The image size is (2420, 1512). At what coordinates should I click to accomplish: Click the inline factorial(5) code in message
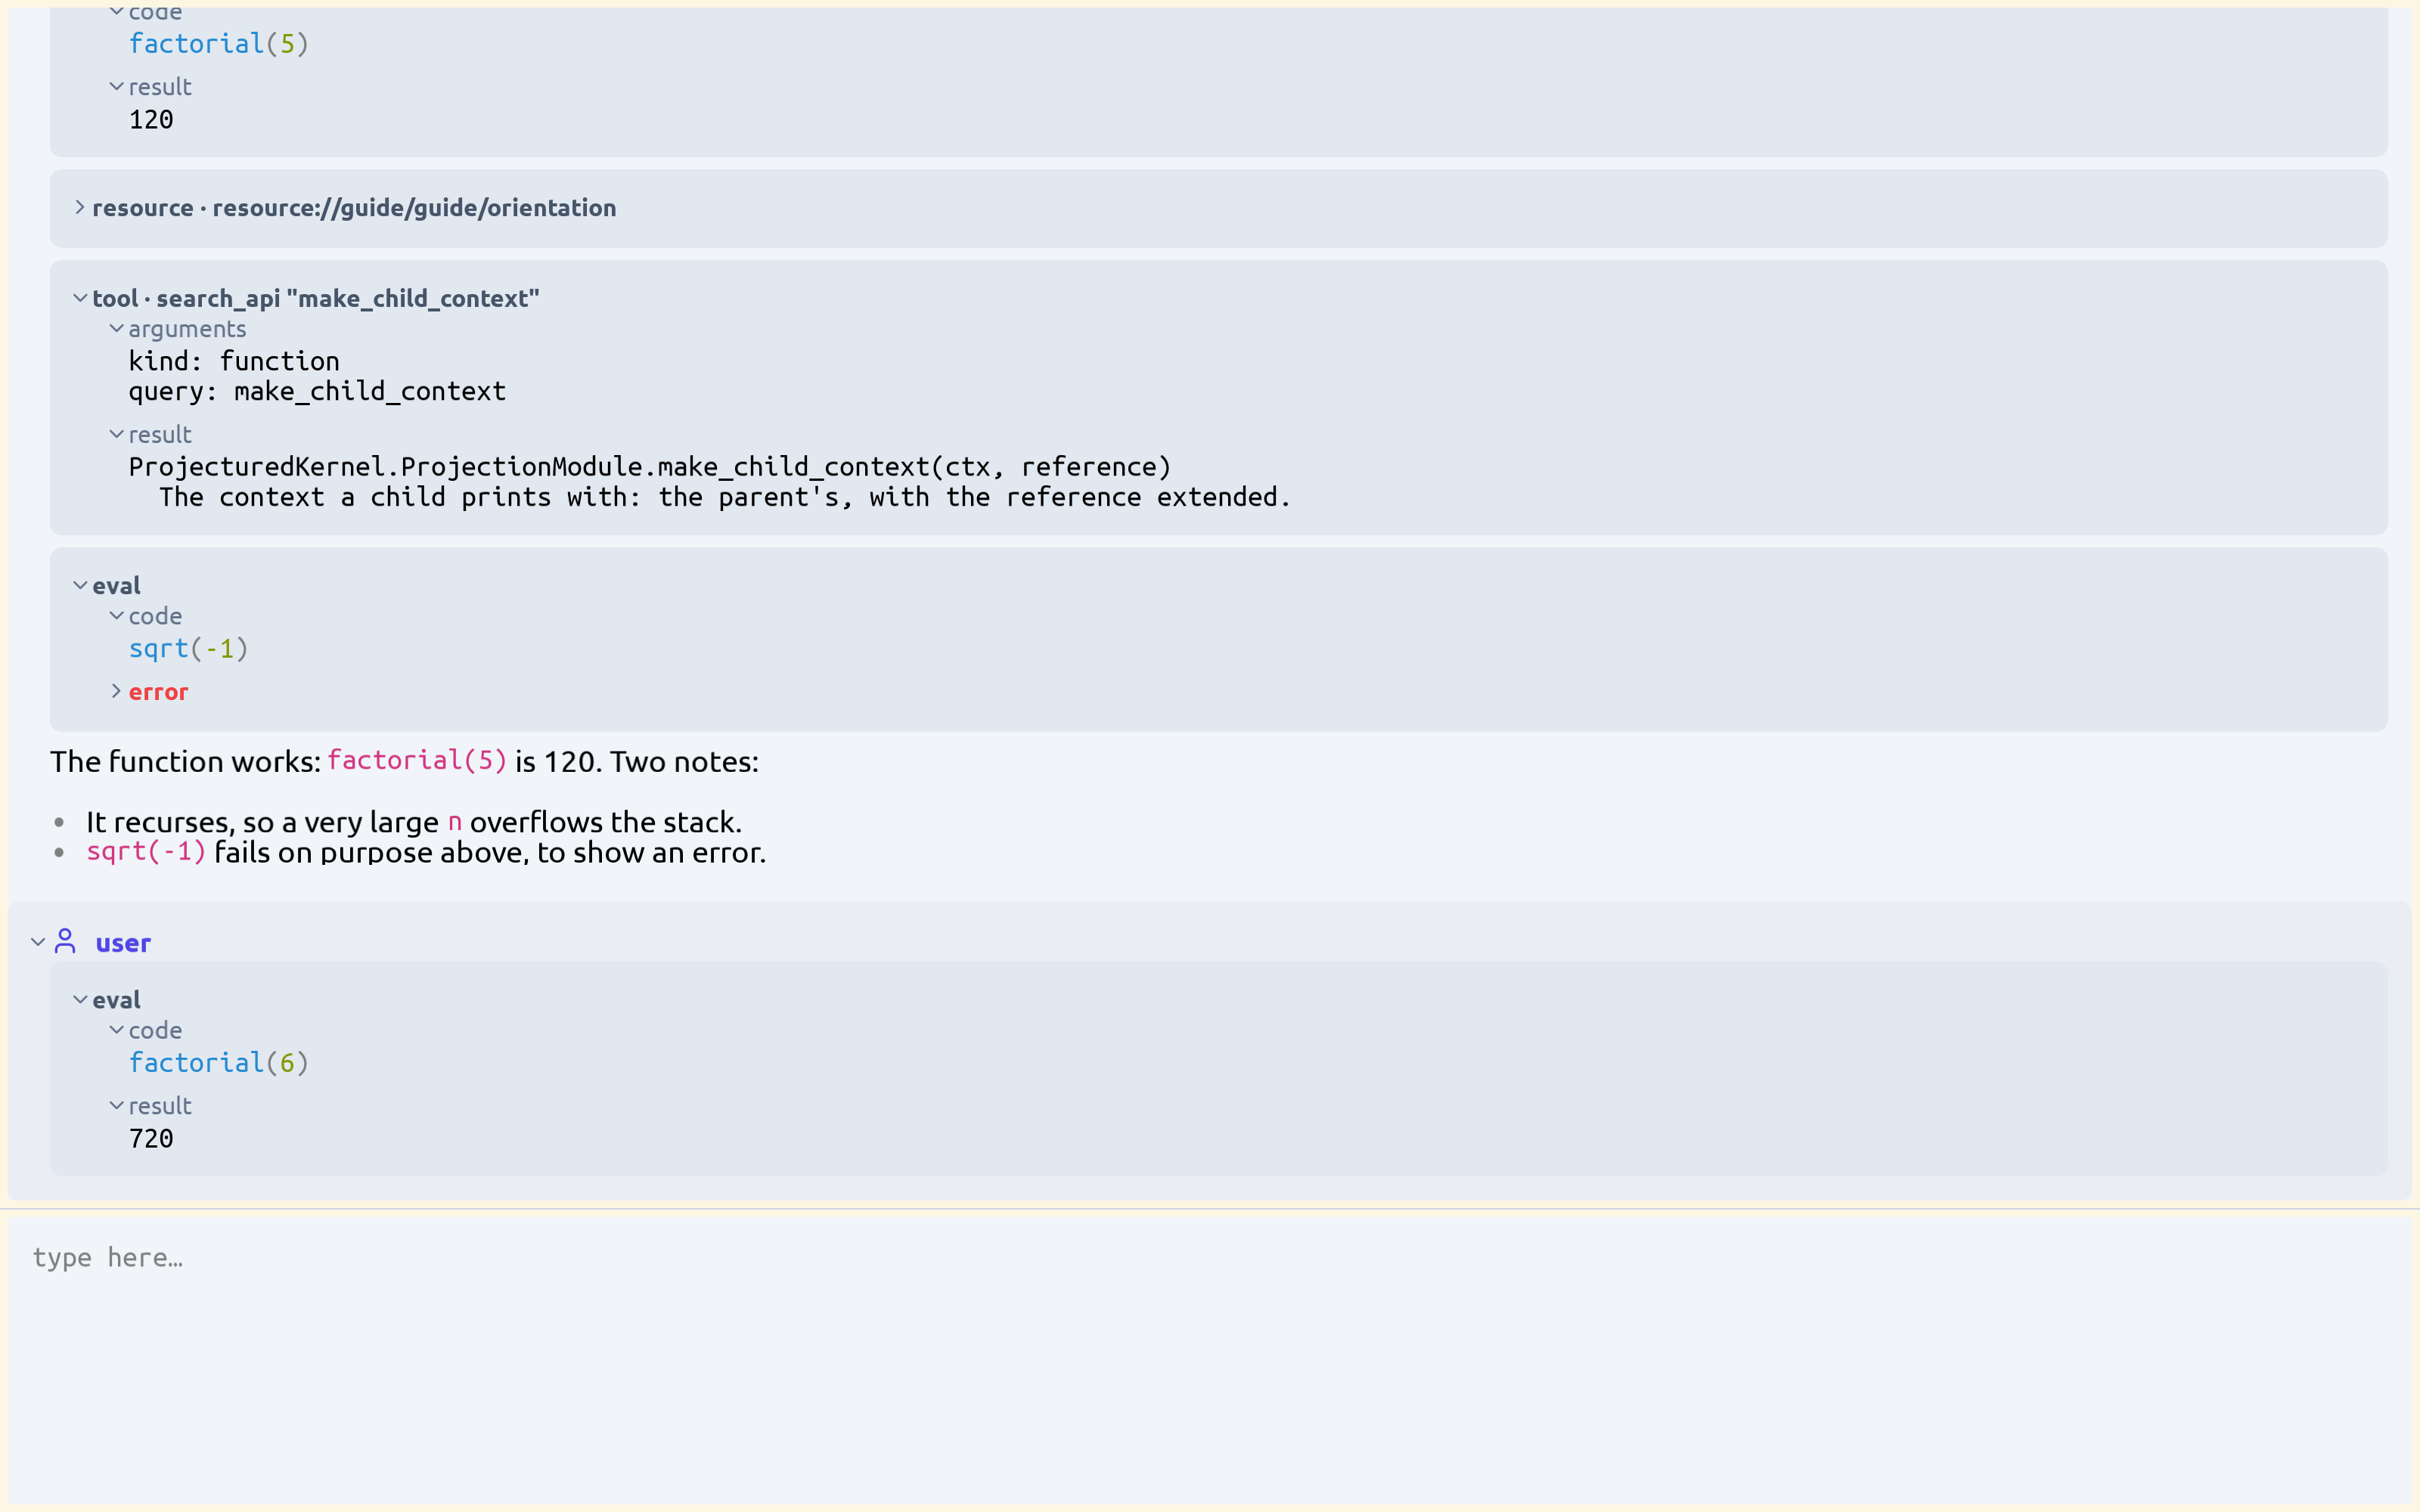[417, 761]
